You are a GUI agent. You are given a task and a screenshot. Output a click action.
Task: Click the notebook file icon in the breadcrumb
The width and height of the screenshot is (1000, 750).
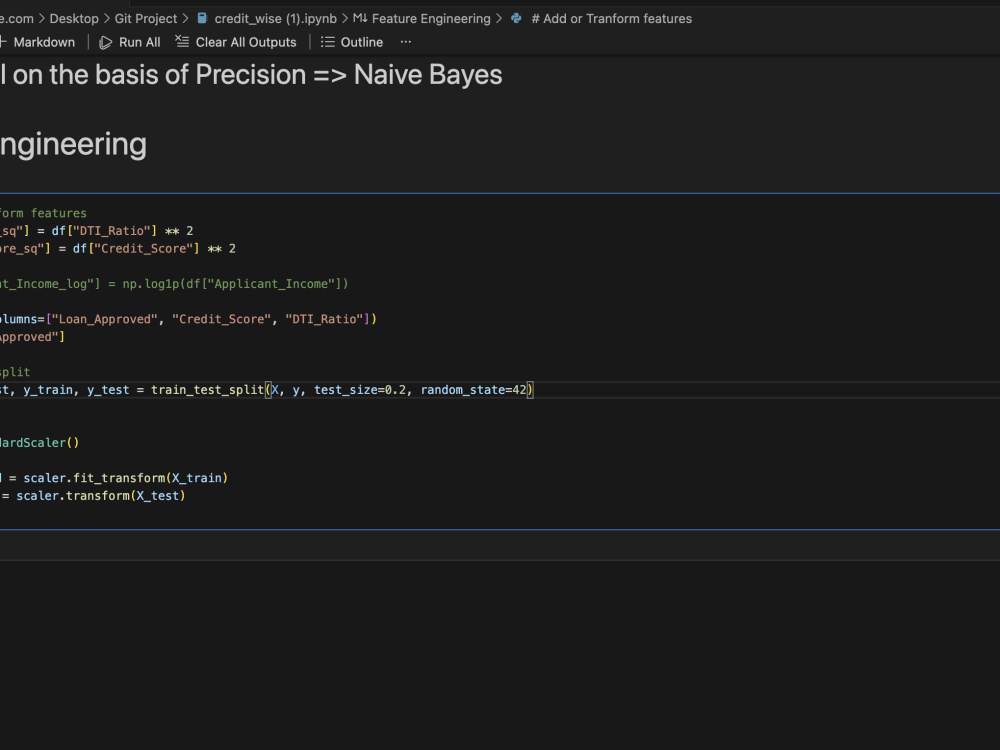point(202,18)
